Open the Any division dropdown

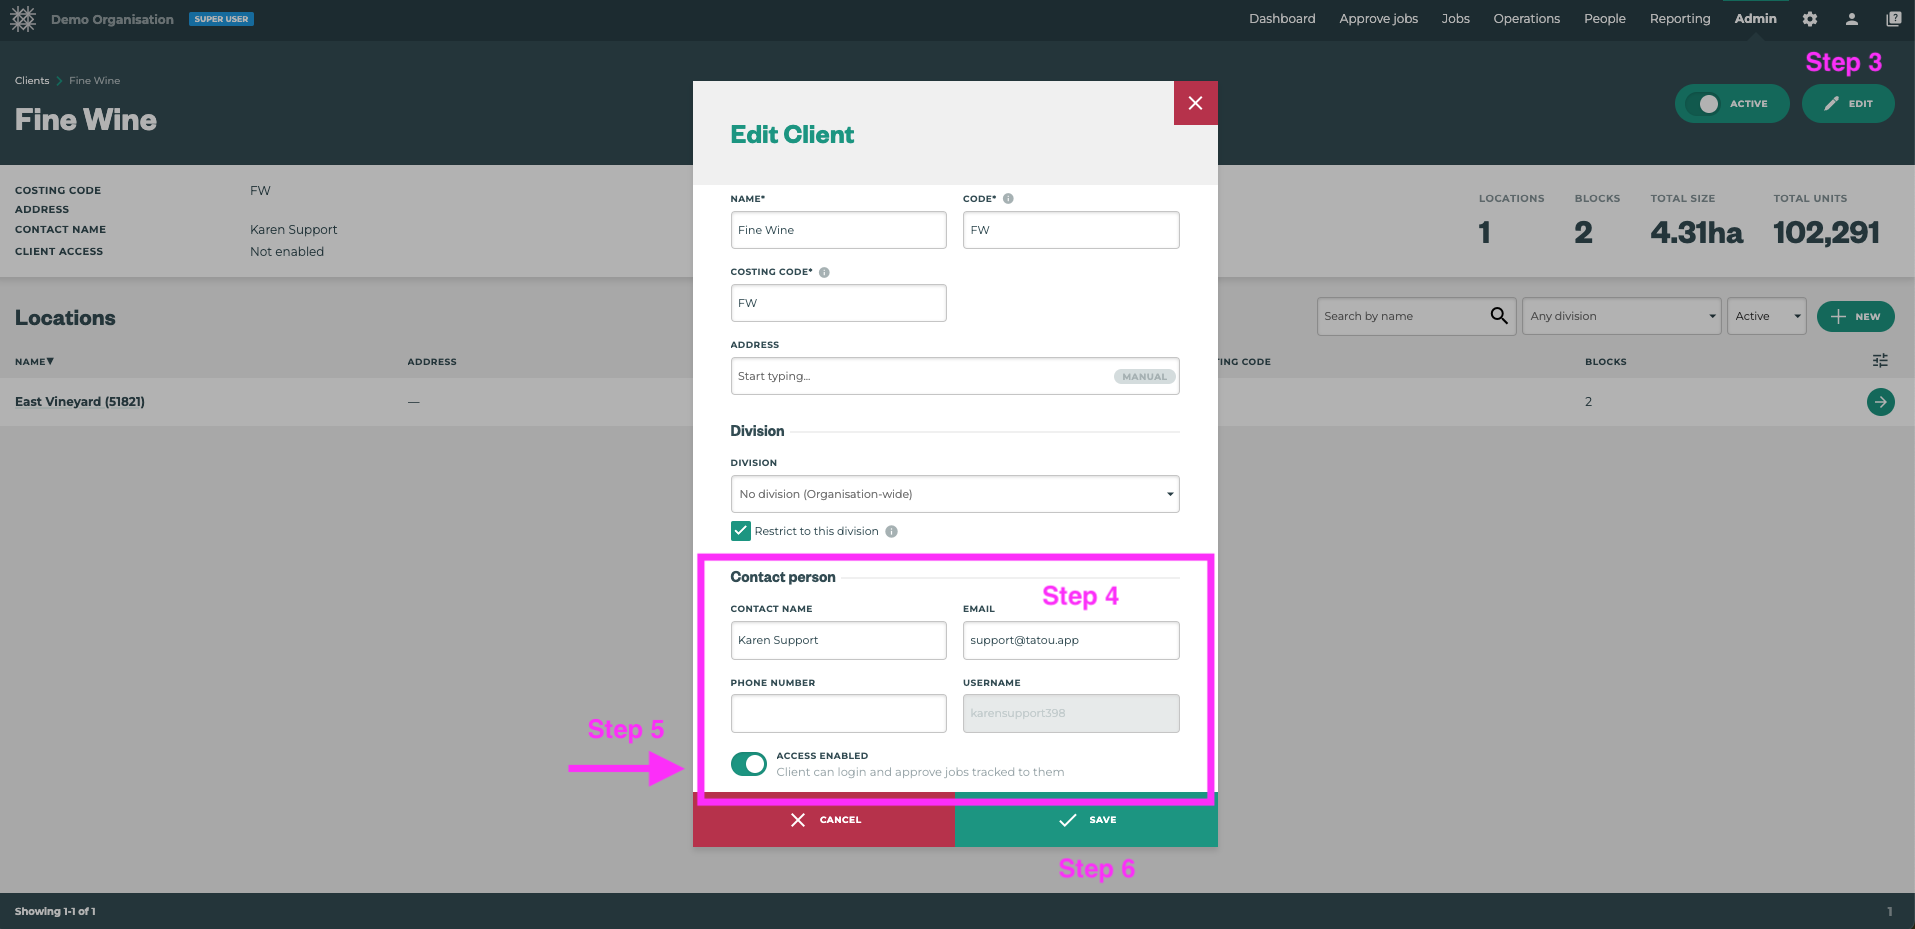click(1621, 315)
